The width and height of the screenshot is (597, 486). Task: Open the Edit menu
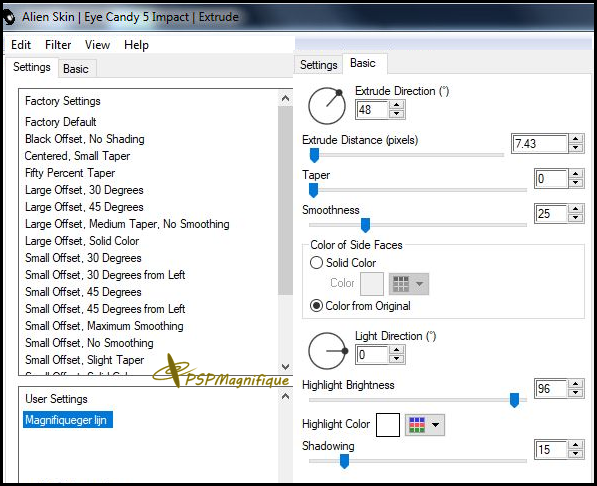(x=21, y=45)
